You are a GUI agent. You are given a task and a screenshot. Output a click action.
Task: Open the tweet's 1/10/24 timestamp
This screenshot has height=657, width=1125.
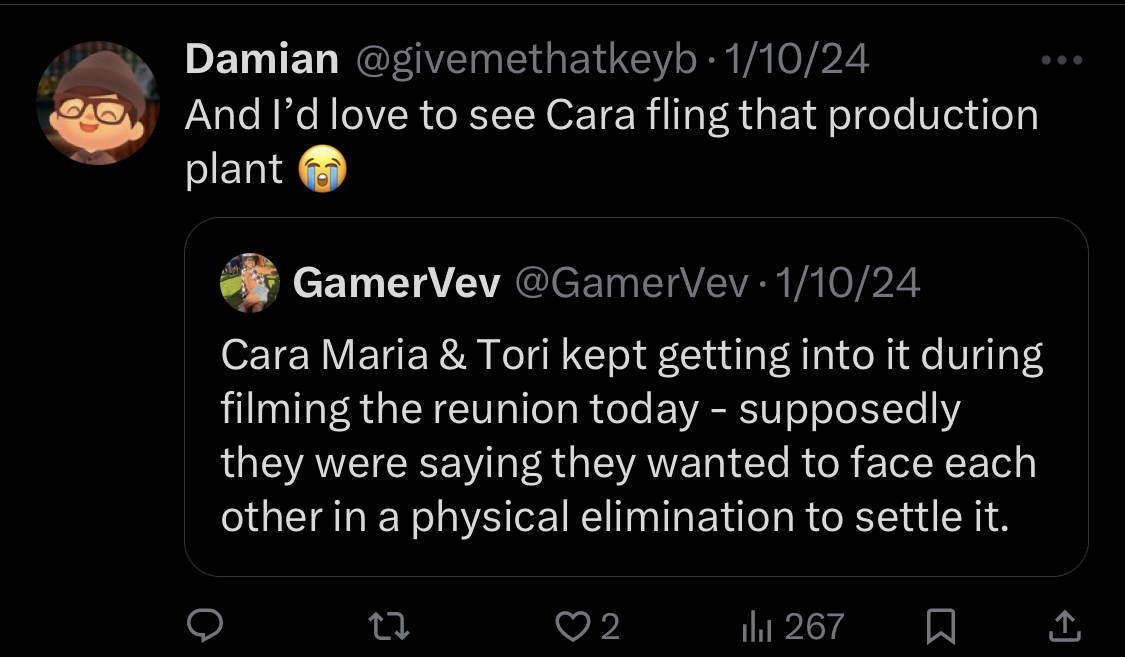(796, 59)
